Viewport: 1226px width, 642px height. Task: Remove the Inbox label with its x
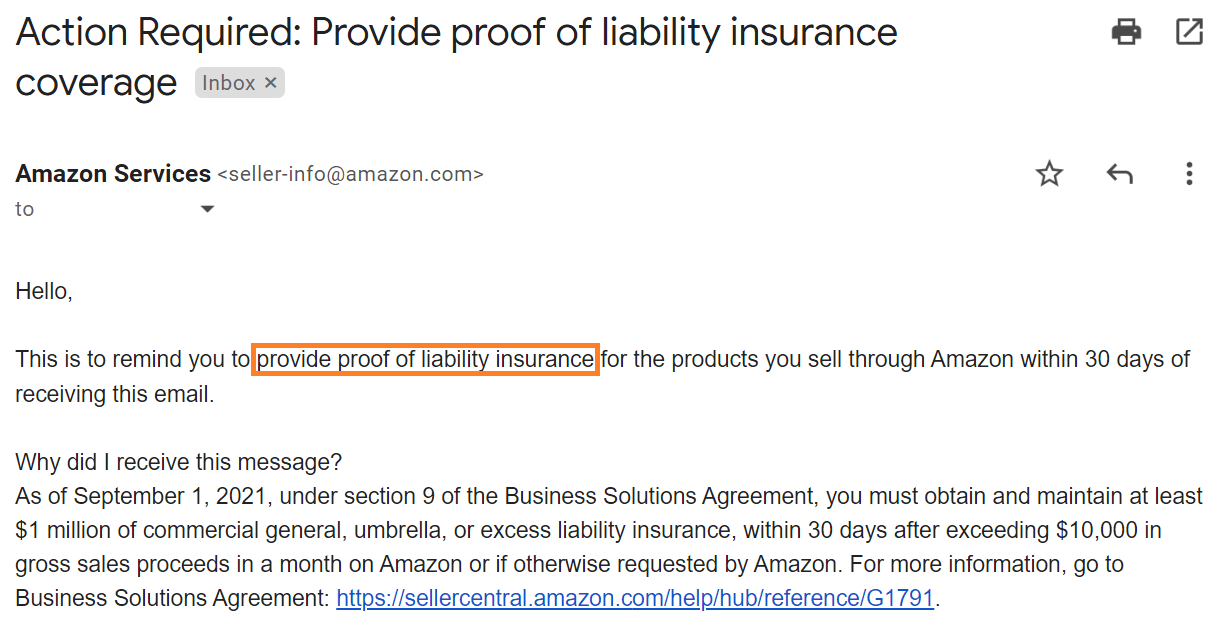[x=270, y=82]
